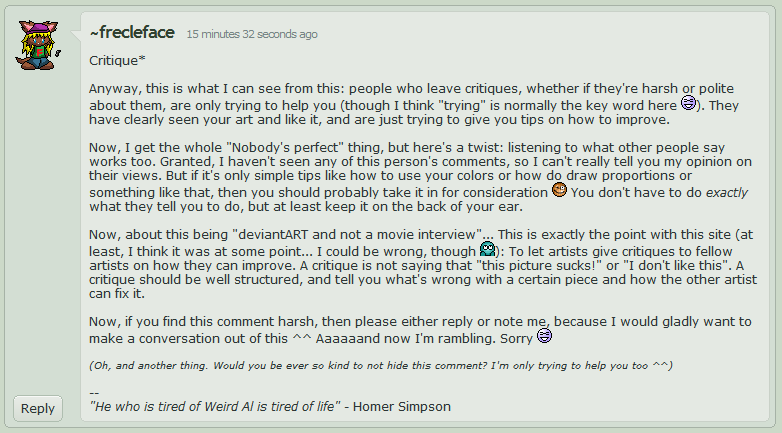The image size is (782, 433).
Task: Click the "--" signature separator dashes
Action: (94, 391)
